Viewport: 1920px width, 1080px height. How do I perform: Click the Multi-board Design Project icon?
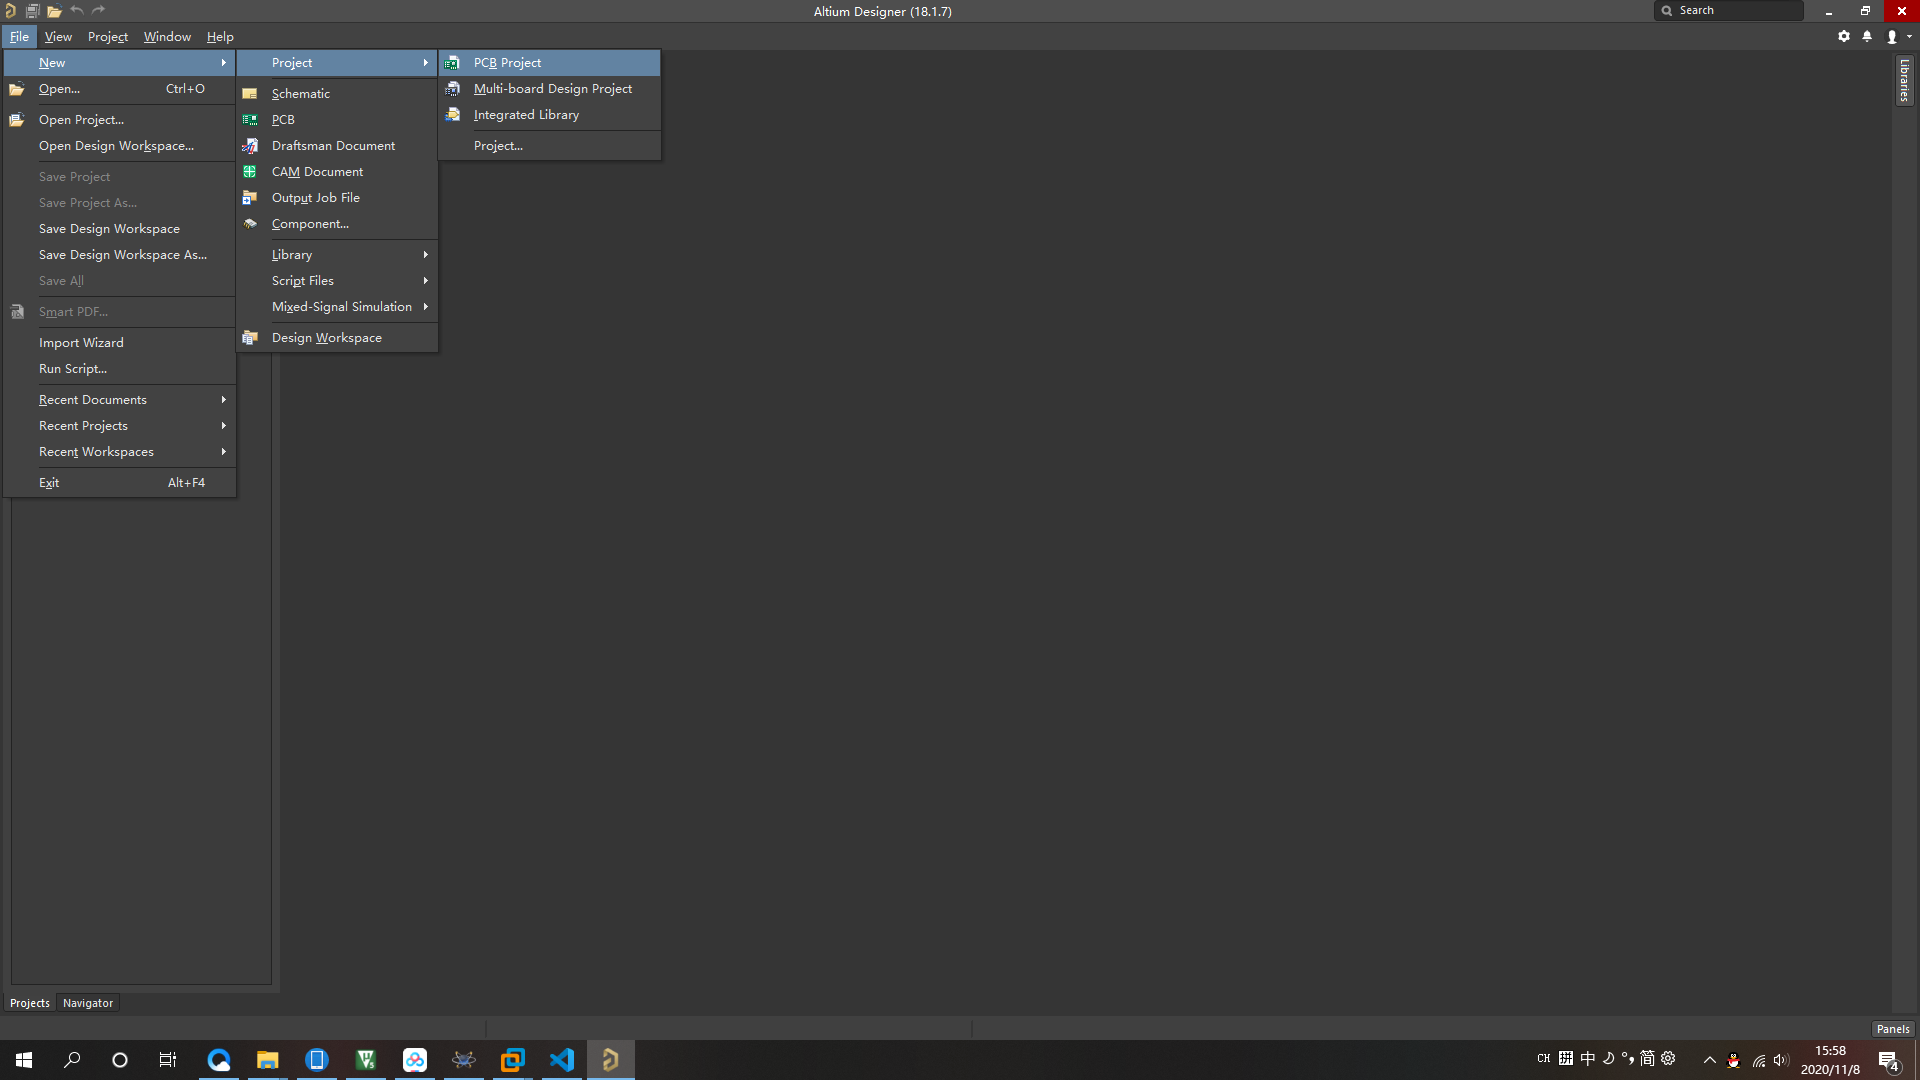coord(452,89)
